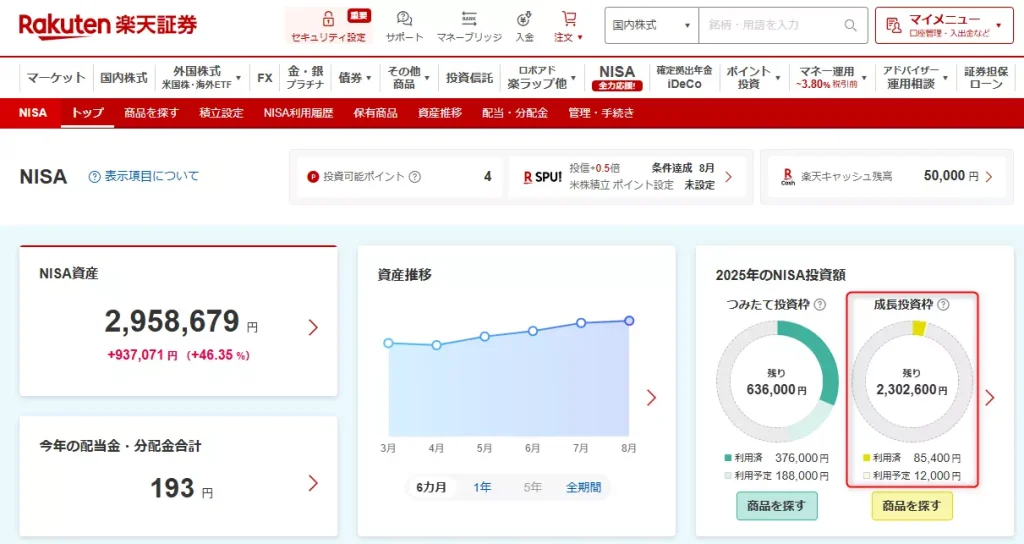Open the マーケット menu
1024x544 pixels.
pos(56,78)
